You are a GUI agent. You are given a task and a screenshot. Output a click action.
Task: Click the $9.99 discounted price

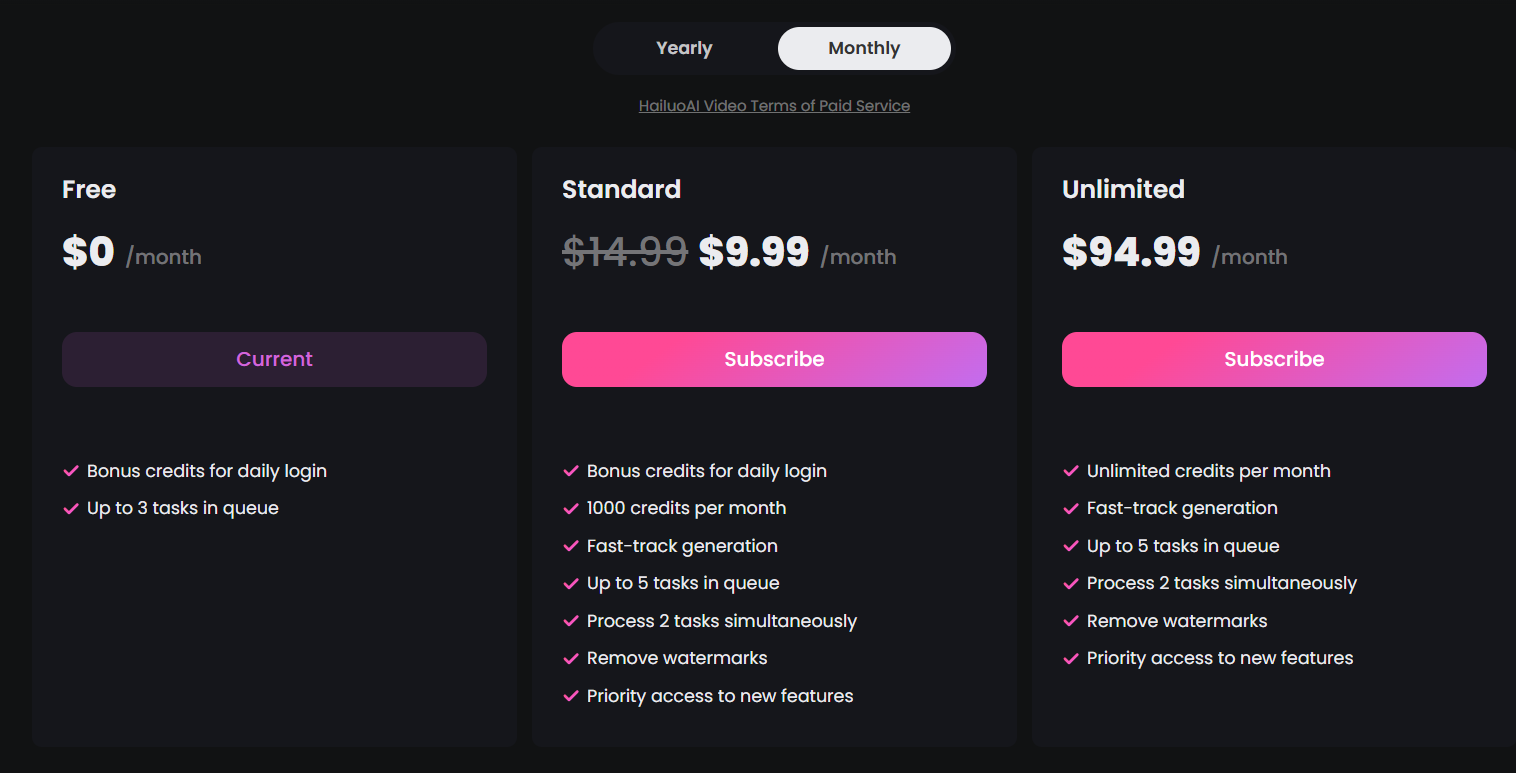pos(754,252)
